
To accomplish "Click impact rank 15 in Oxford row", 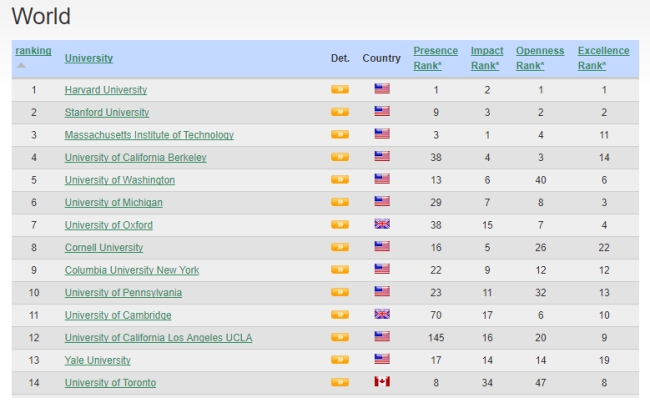I will click(x=487, y=225).
